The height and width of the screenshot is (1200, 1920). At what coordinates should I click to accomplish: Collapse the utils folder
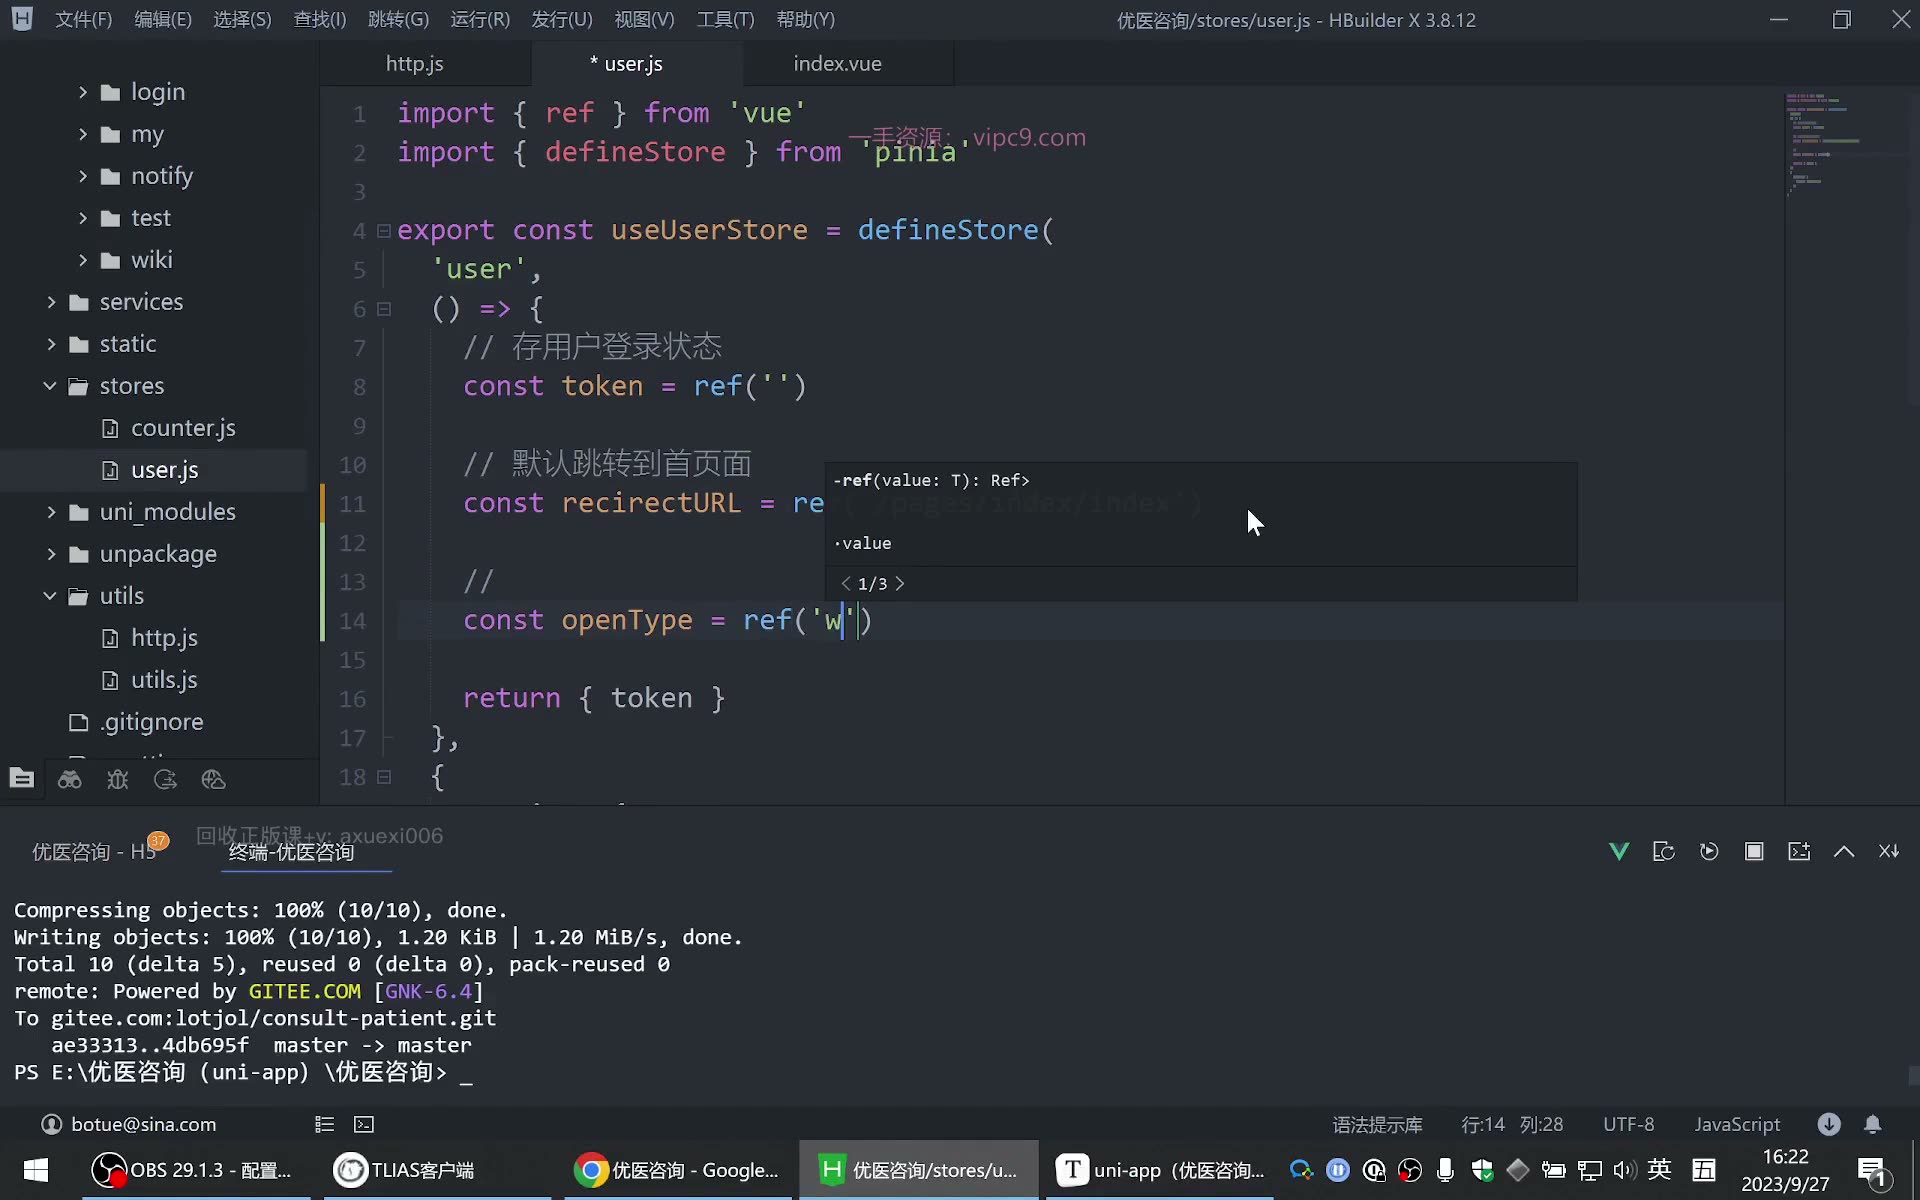click(50, 596)
